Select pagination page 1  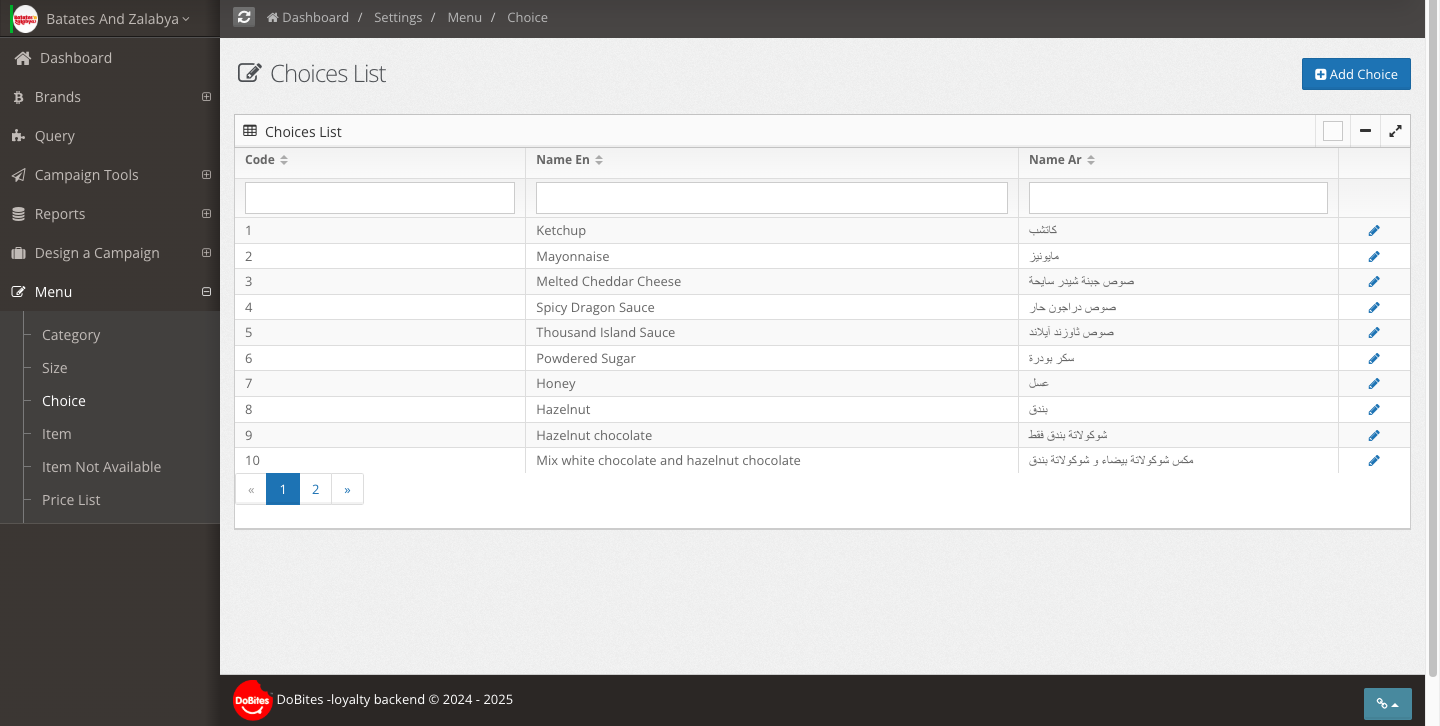[x=283, y=489]
